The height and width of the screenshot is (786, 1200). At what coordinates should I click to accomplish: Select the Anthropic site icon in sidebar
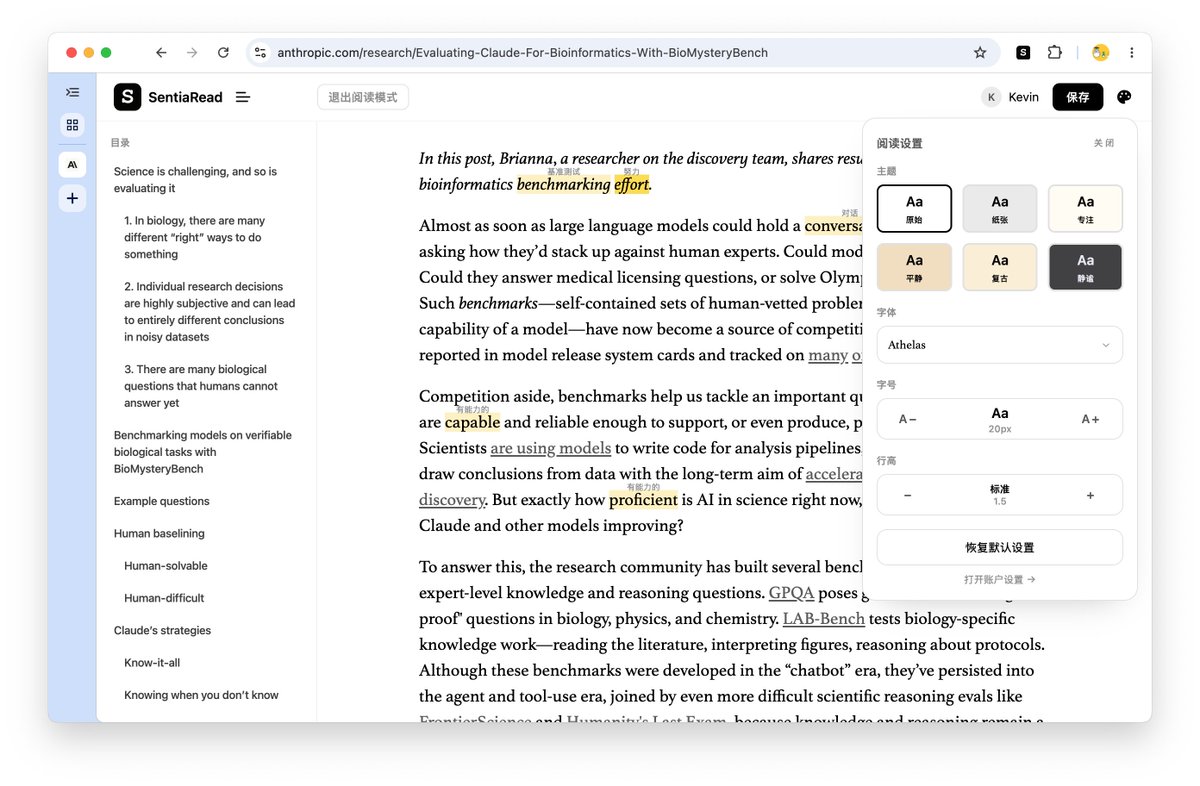click(72, 164)
